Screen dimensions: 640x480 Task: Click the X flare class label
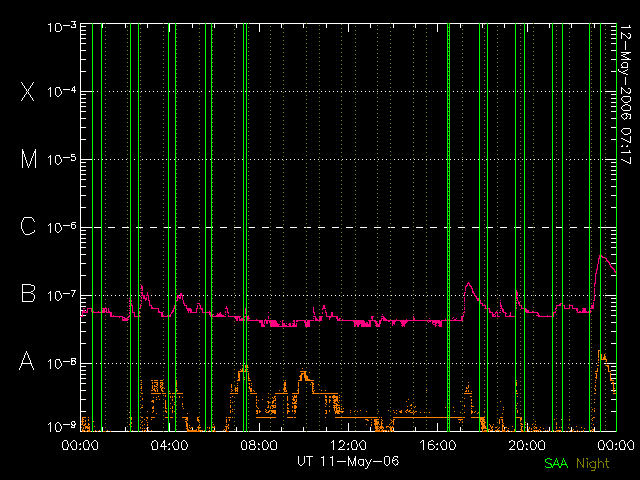(28, 91)
